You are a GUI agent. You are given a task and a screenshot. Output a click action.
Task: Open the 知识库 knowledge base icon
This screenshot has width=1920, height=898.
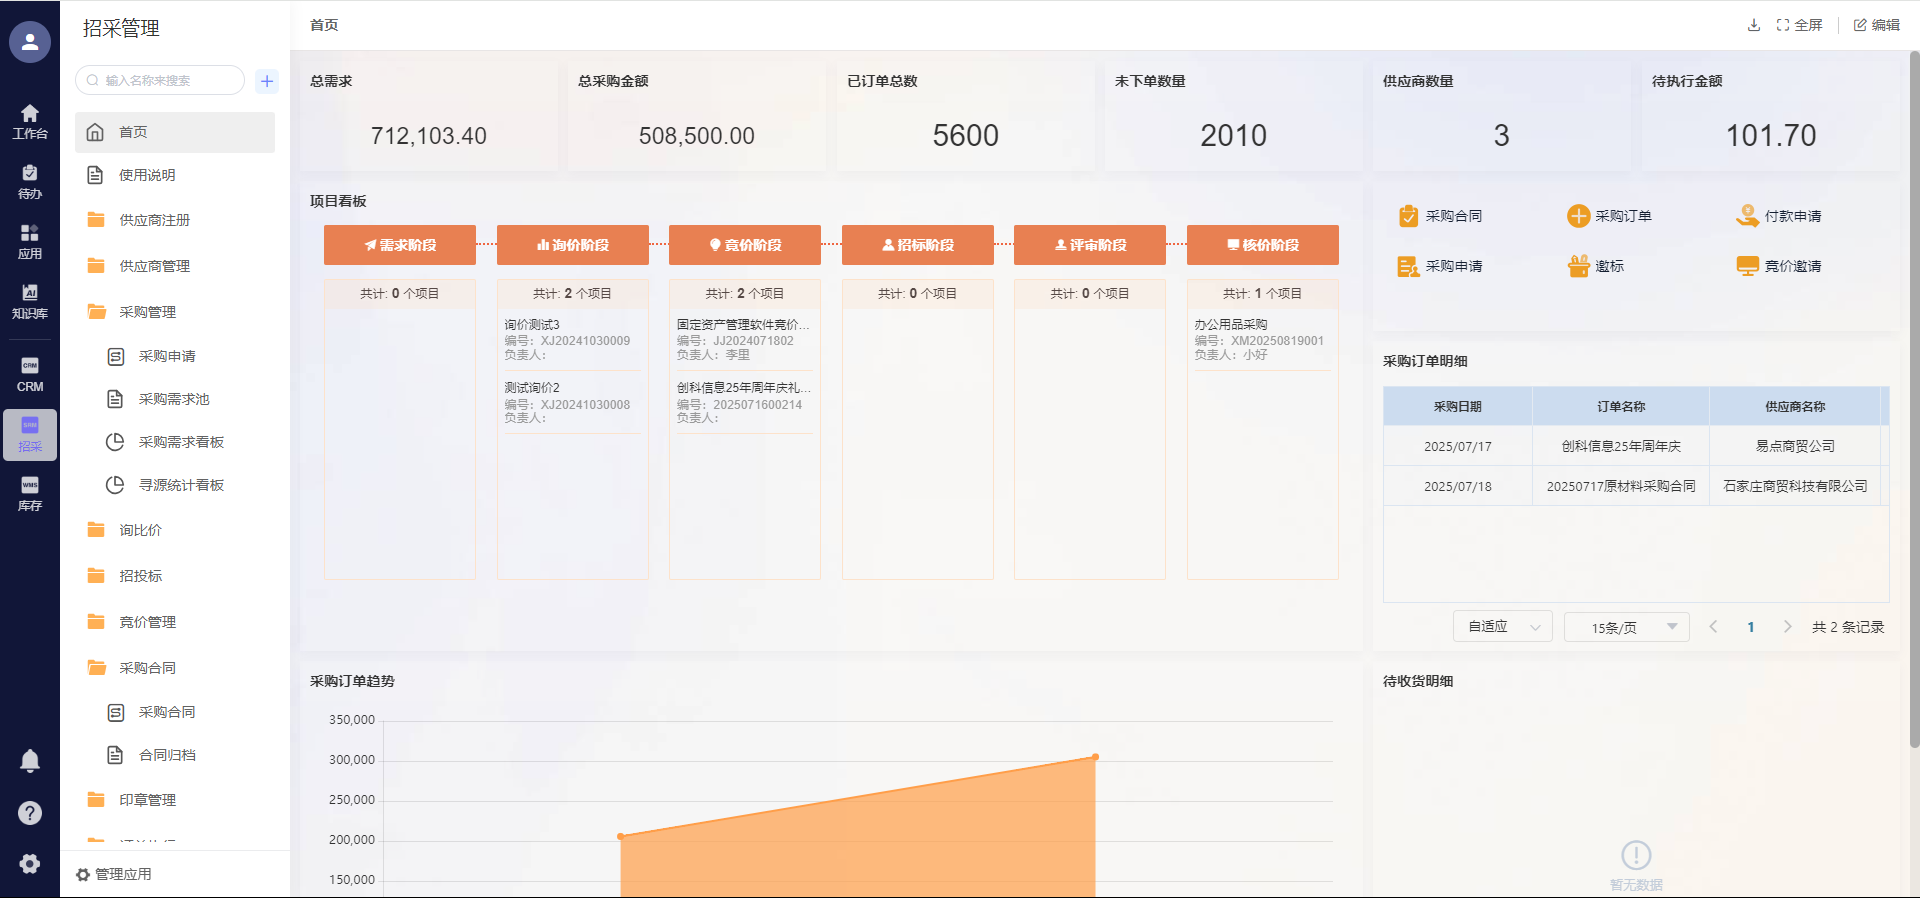pyautogui.click(x=30, y=300)
